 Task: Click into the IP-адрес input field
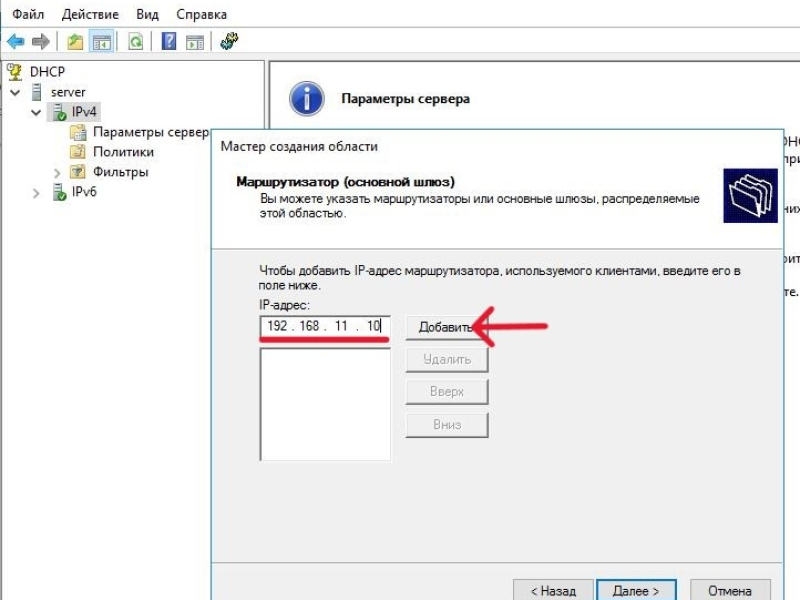[x=325, y=326]
